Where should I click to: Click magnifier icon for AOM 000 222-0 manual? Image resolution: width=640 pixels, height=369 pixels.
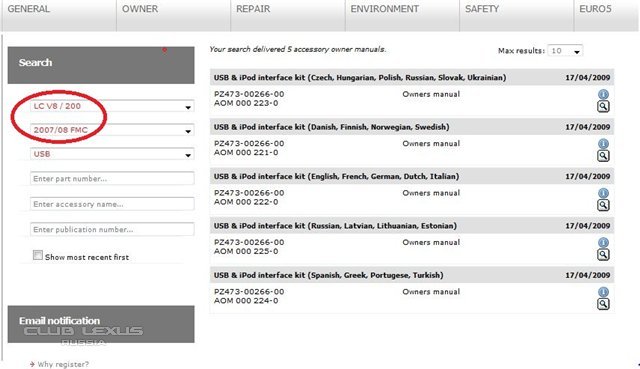coord(603,205)
